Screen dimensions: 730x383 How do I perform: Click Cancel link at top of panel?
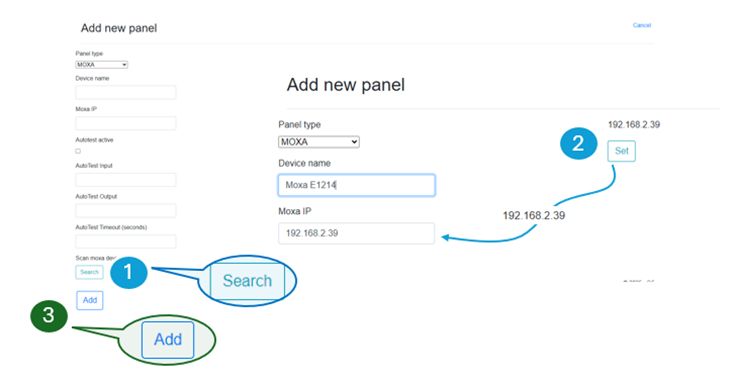[642, 25]
